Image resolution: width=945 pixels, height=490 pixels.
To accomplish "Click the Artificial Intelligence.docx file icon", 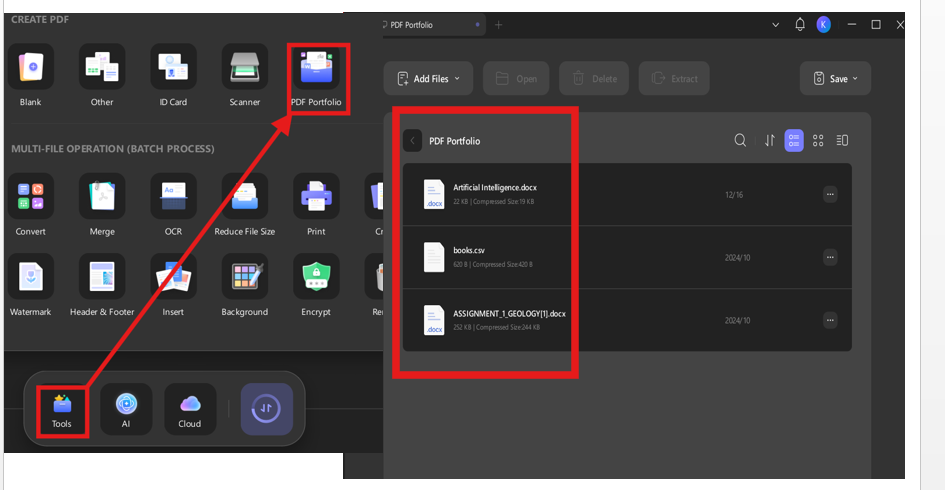I will (434, 195).
